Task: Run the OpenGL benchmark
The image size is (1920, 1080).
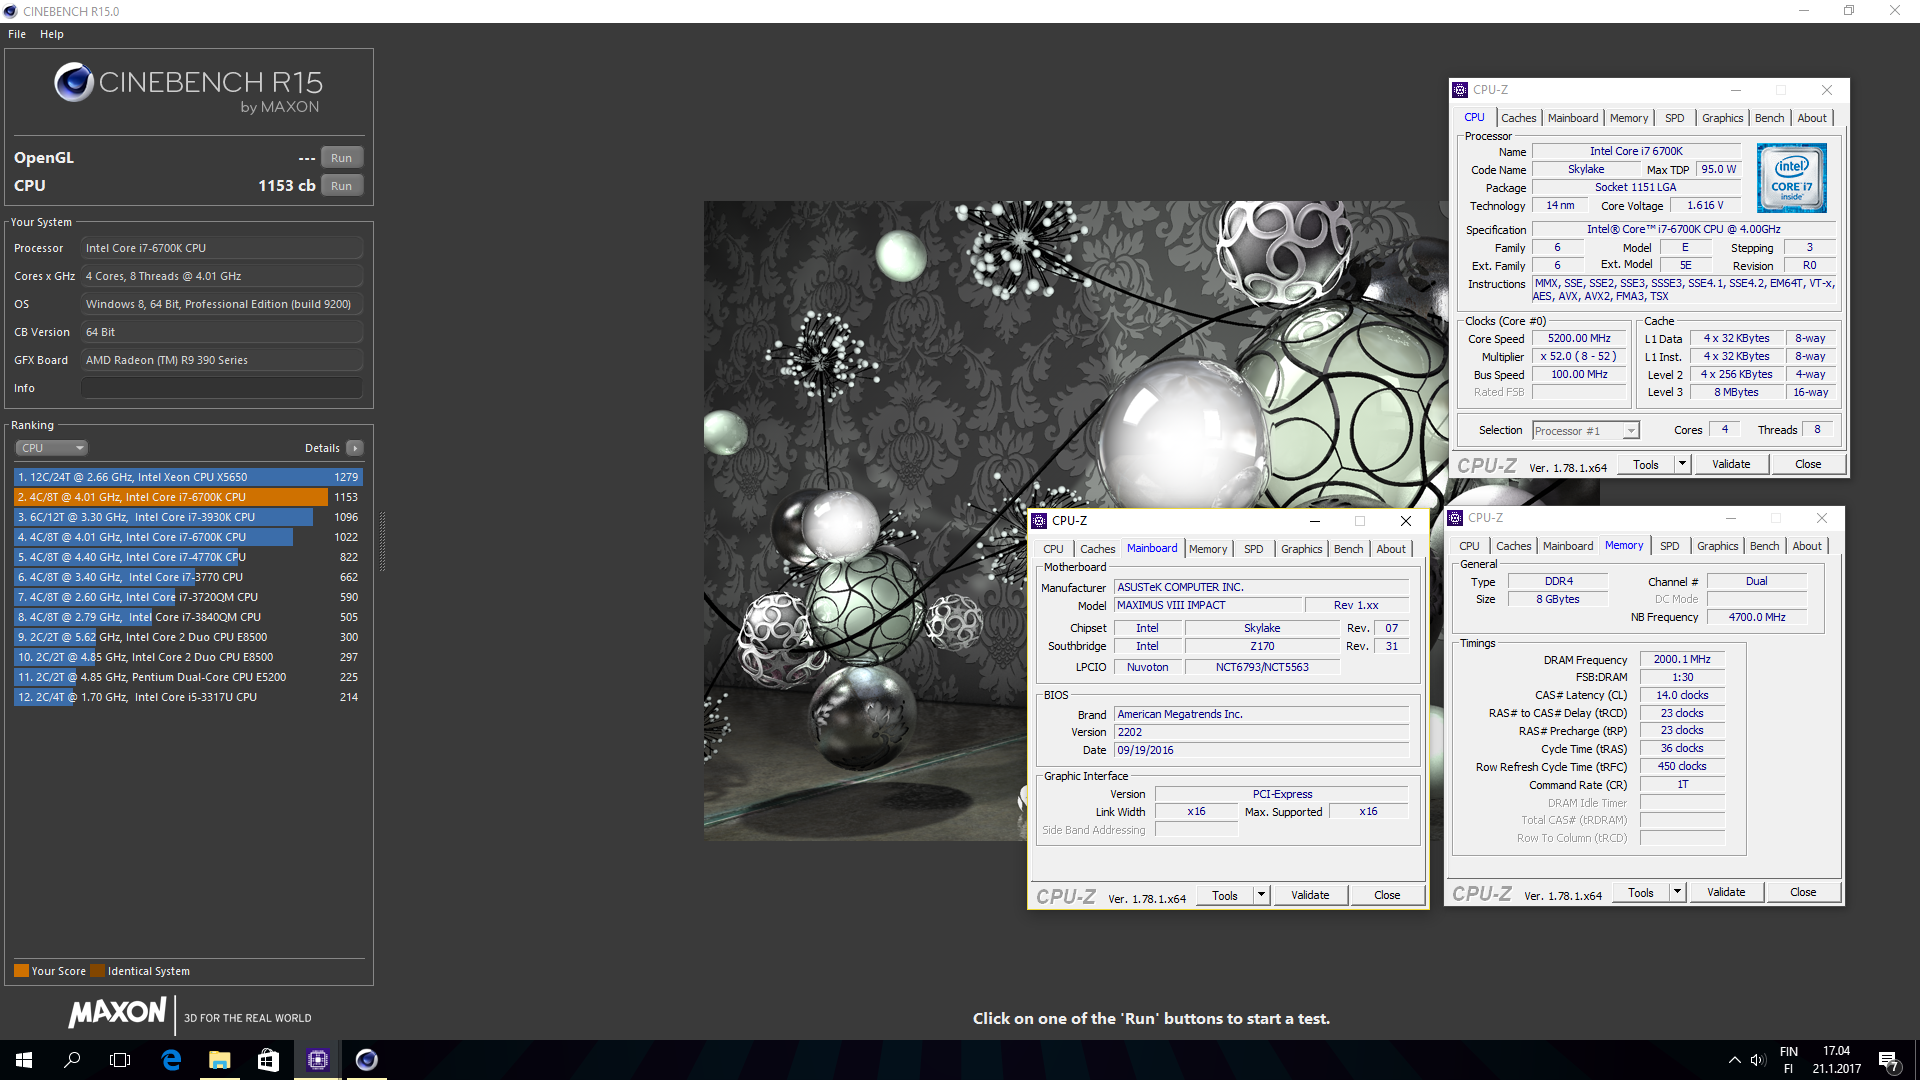Action: coord(342,158)
